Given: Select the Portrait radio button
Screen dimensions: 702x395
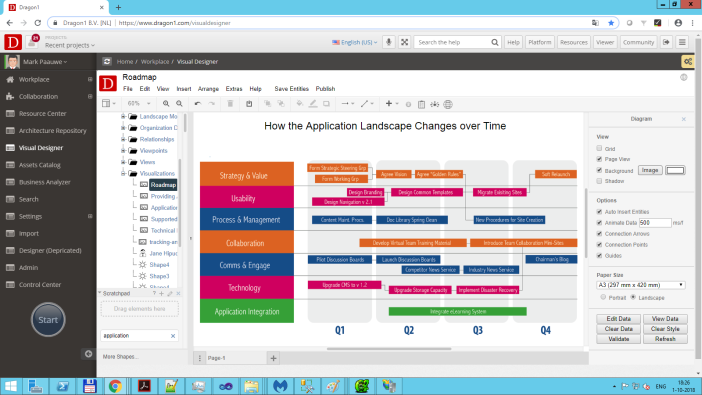Looking at the screenshot, I should click(x=603, y=297).
